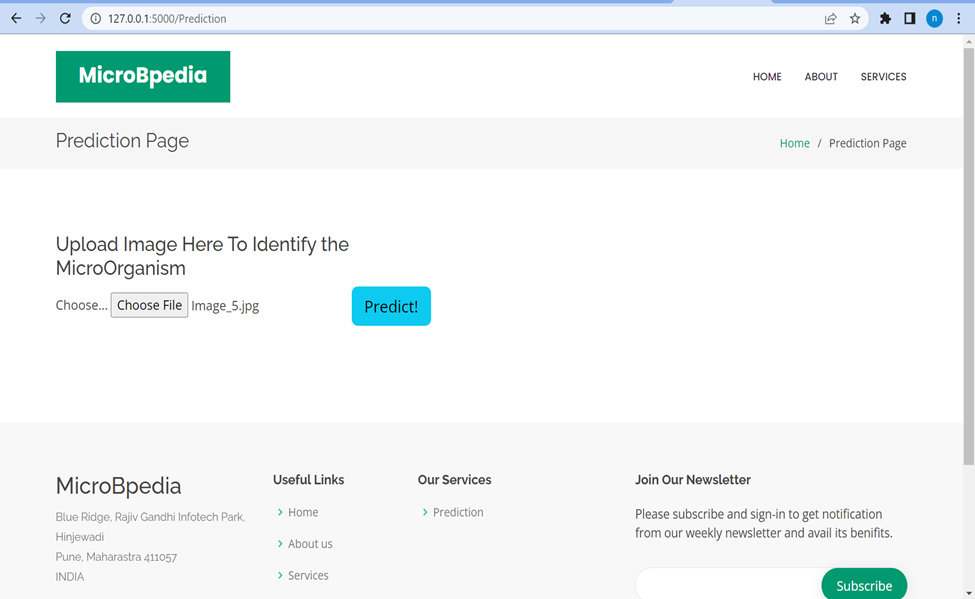Bookmark the page with the star icon
This screenshot has width=975, height=599.
click(854, 17)
